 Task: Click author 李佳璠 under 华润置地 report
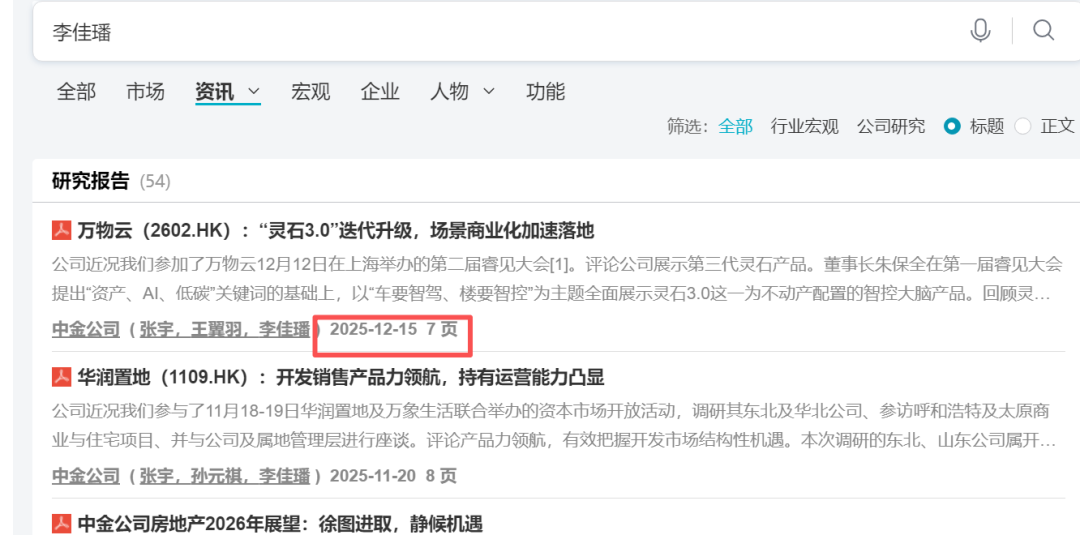click(284, 476)
